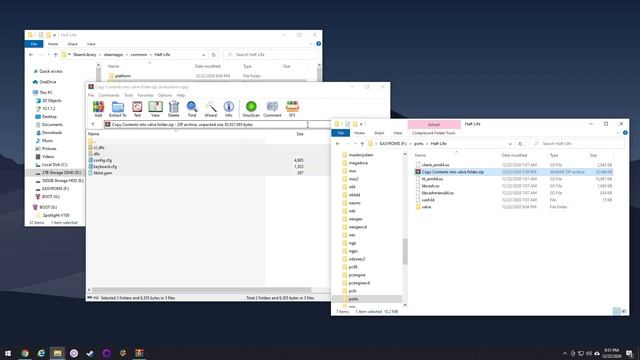Open the View tab in right Explorer window
This screenshot has height=360, width=640.
click(398, 133)
